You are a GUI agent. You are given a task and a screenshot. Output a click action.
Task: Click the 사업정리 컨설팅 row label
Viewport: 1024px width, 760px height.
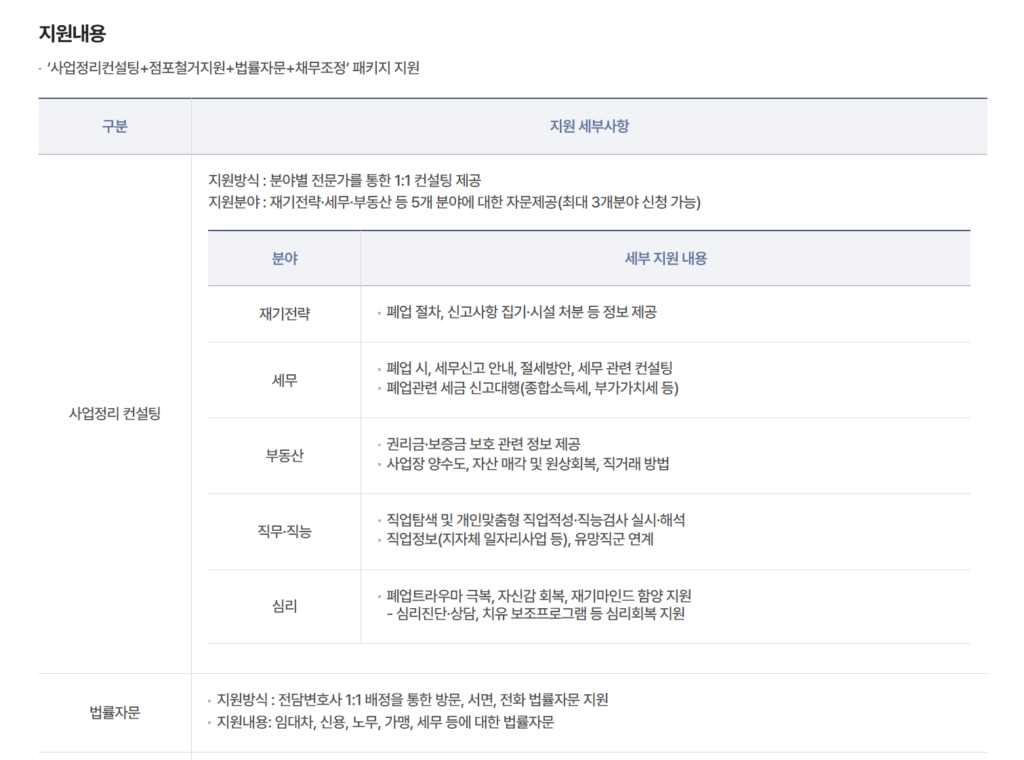(113, 413)
